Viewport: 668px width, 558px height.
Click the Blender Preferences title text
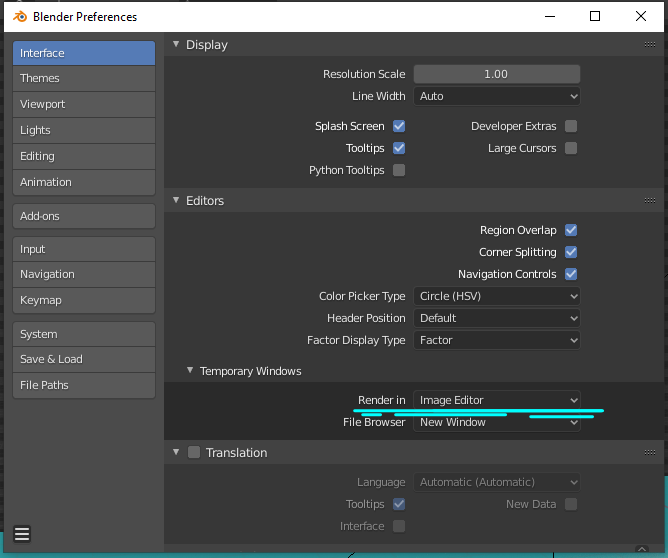[x=85, y=17]
